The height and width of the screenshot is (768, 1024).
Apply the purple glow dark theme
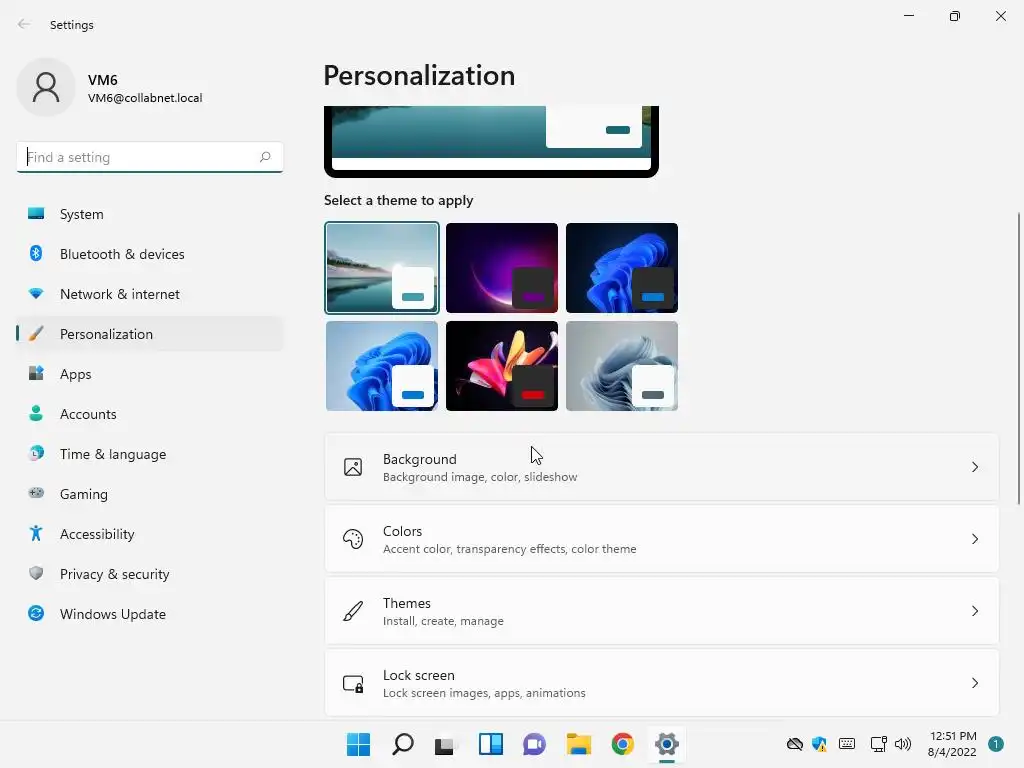[502, 268]
